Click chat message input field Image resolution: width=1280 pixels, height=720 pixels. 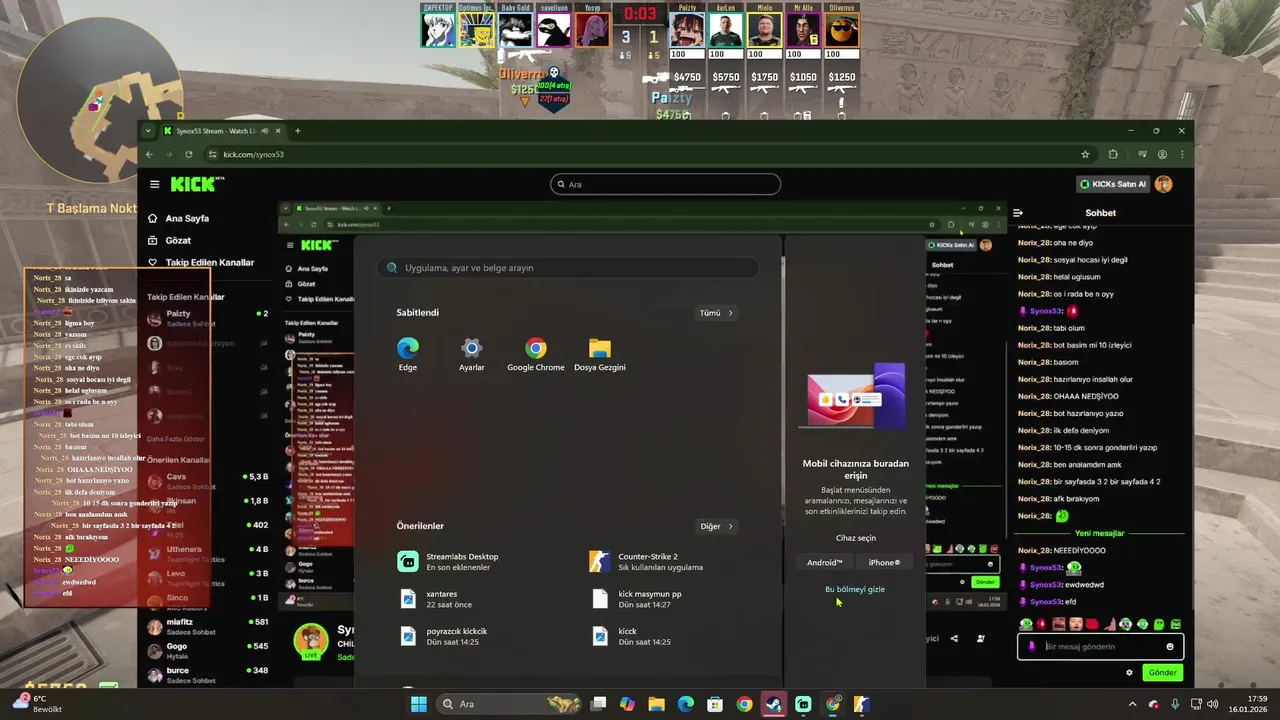coord(1100,646)
